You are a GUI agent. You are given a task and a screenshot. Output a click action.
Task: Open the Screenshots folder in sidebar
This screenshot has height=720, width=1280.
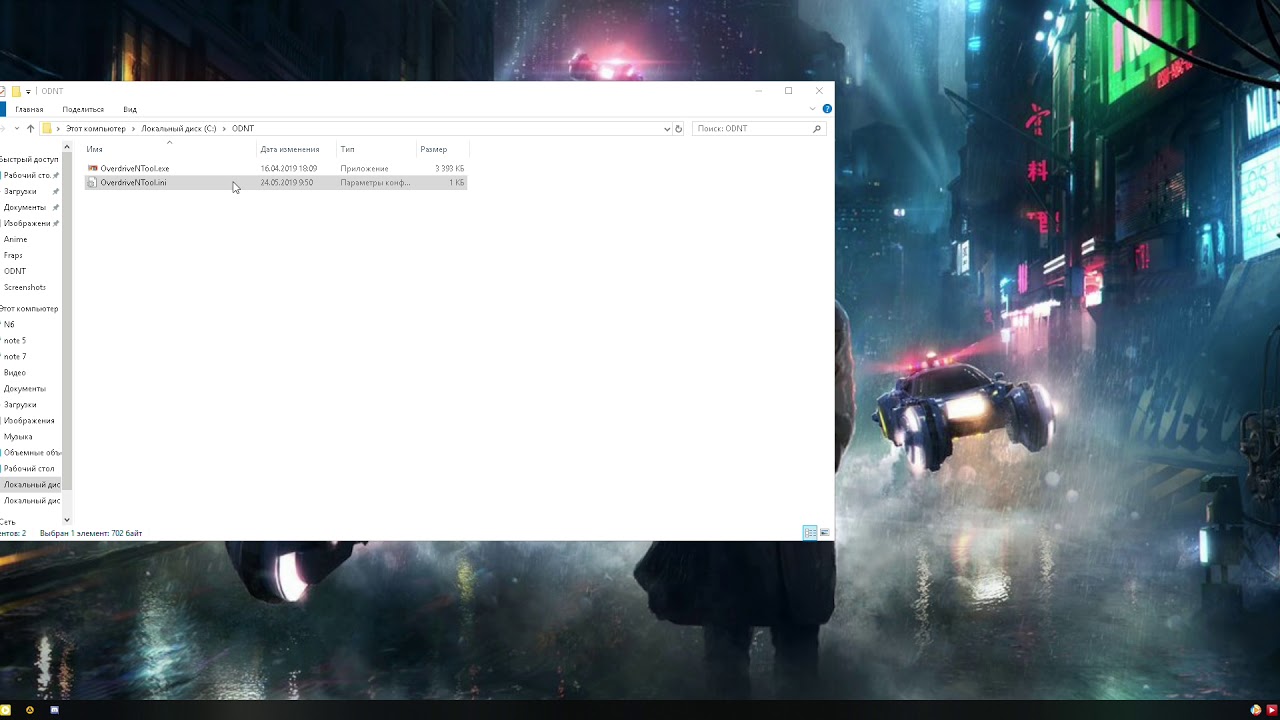(x=25, y=287)
